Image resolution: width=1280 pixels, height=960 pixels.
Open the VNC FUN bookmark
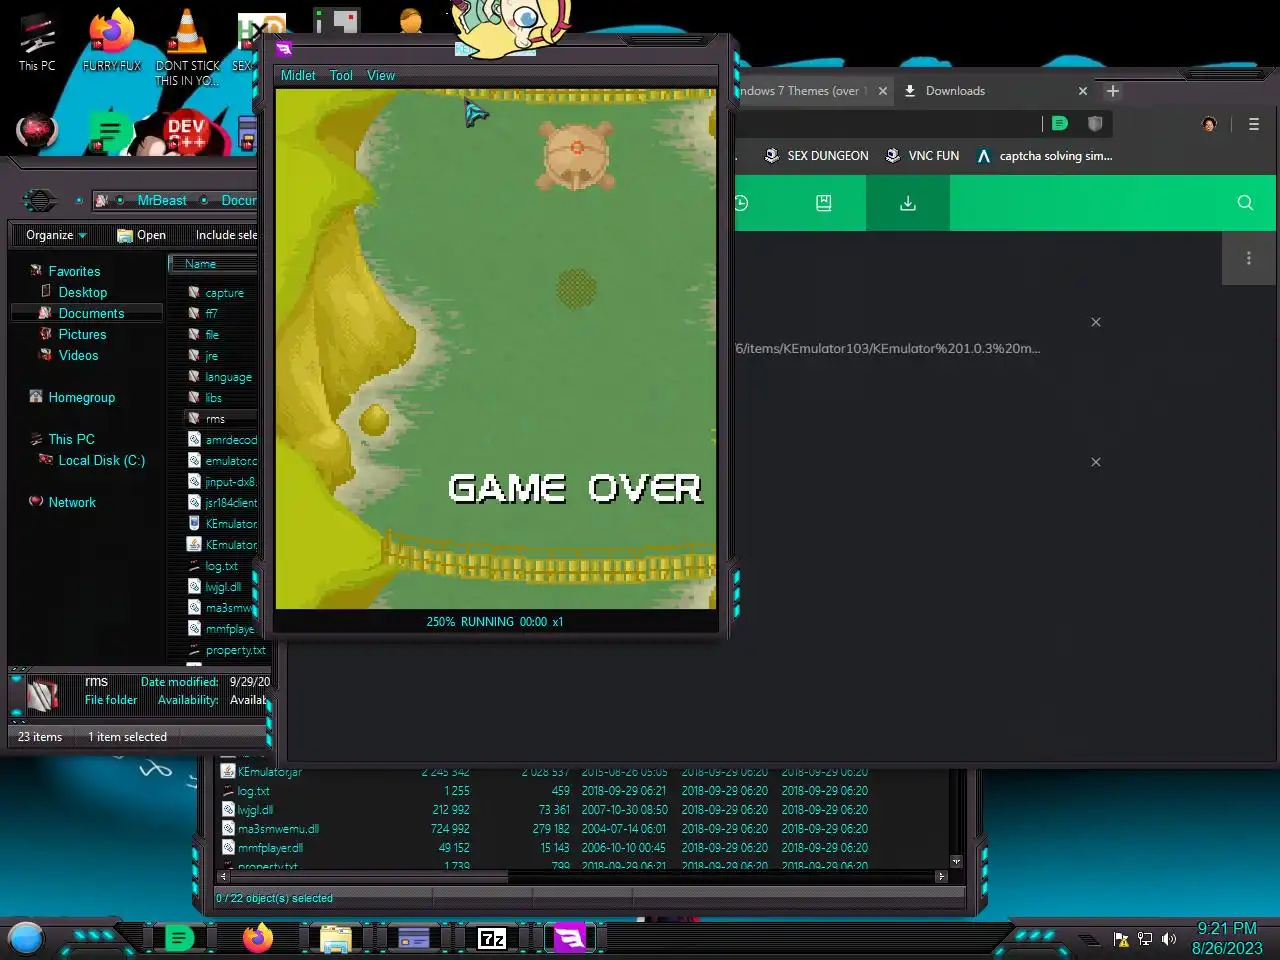pyautogui.click(x=922, y=156)
